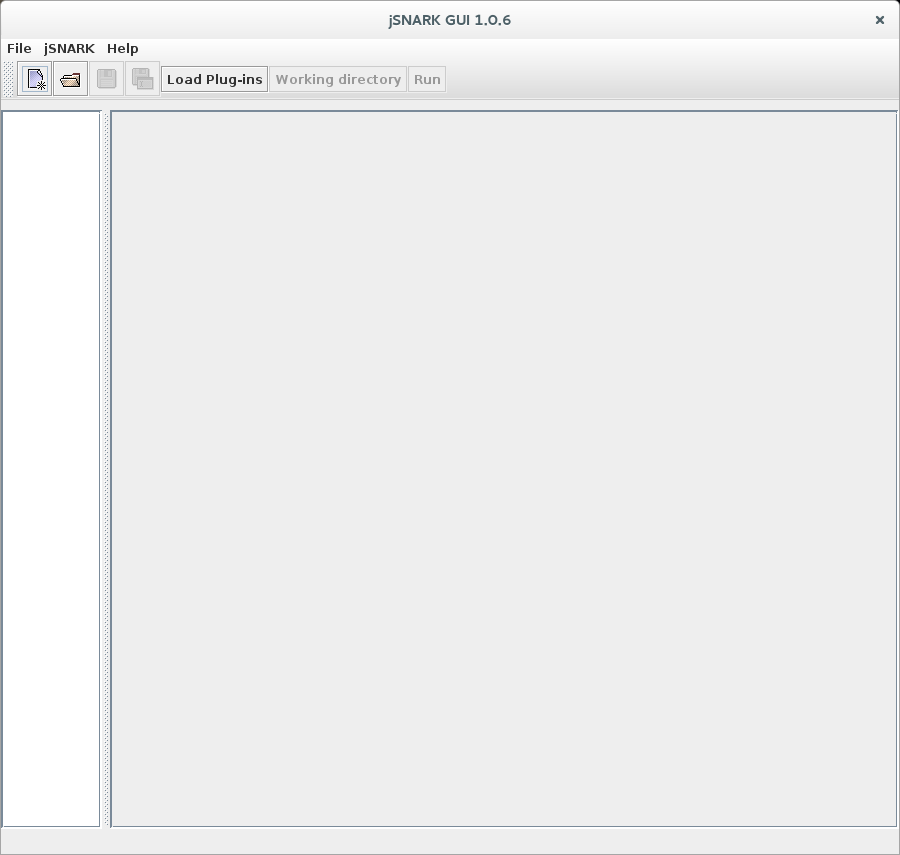
Task: Close the jSNARK GUI window
Action: 879,20
